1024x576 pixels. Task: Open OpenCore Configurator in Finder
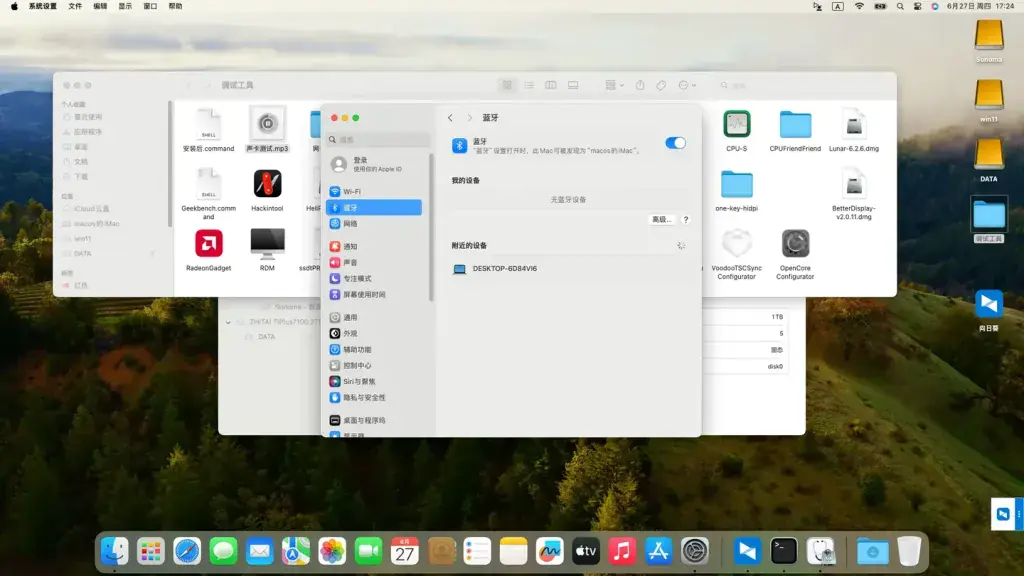coord(795,254)
